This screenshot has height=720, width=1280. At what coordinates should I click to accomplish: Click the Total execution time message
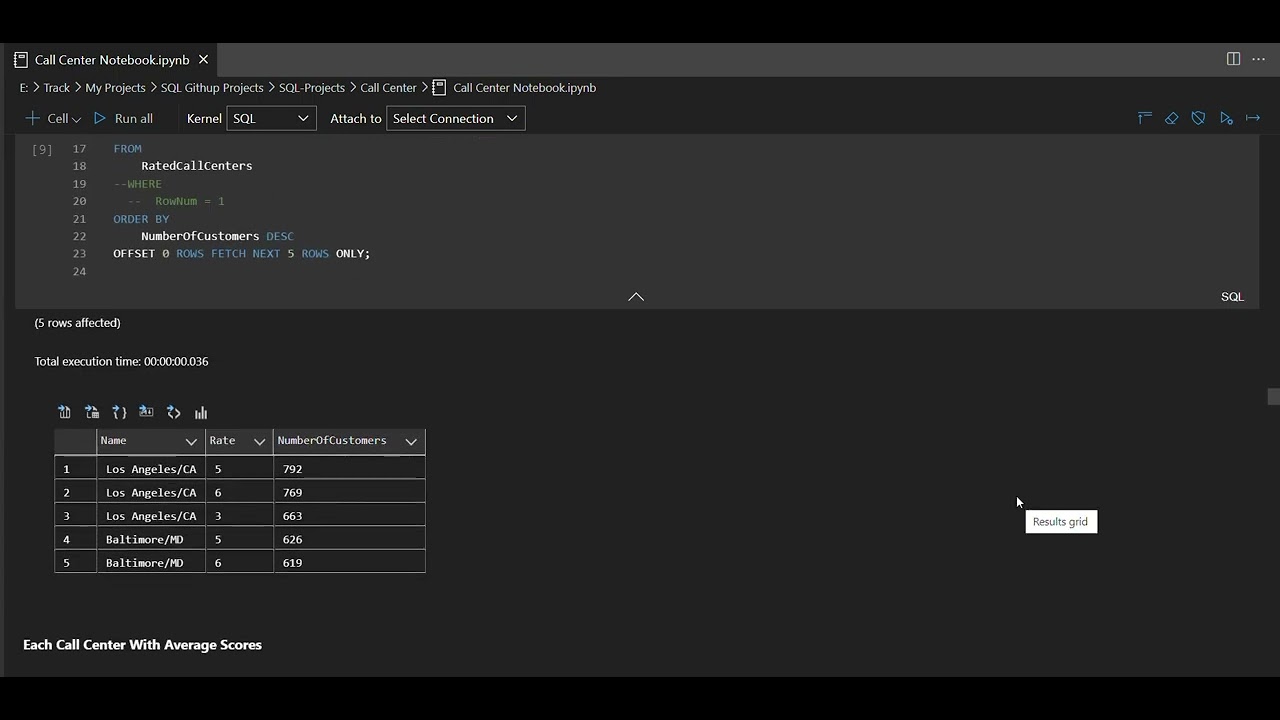point(121,361)
